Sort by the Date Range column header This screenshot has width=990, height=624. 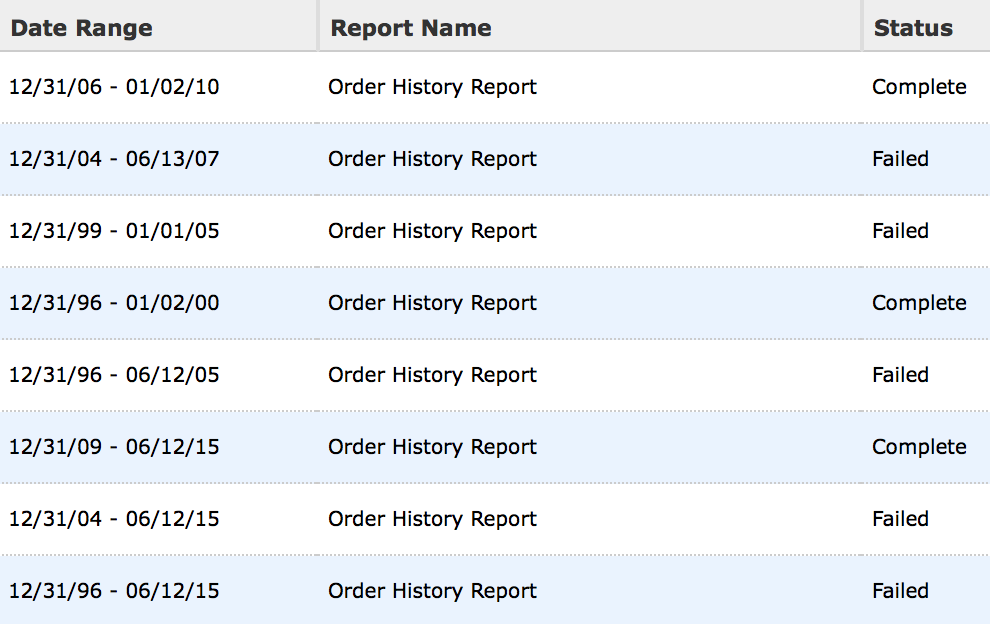click(x=82, y=28)
